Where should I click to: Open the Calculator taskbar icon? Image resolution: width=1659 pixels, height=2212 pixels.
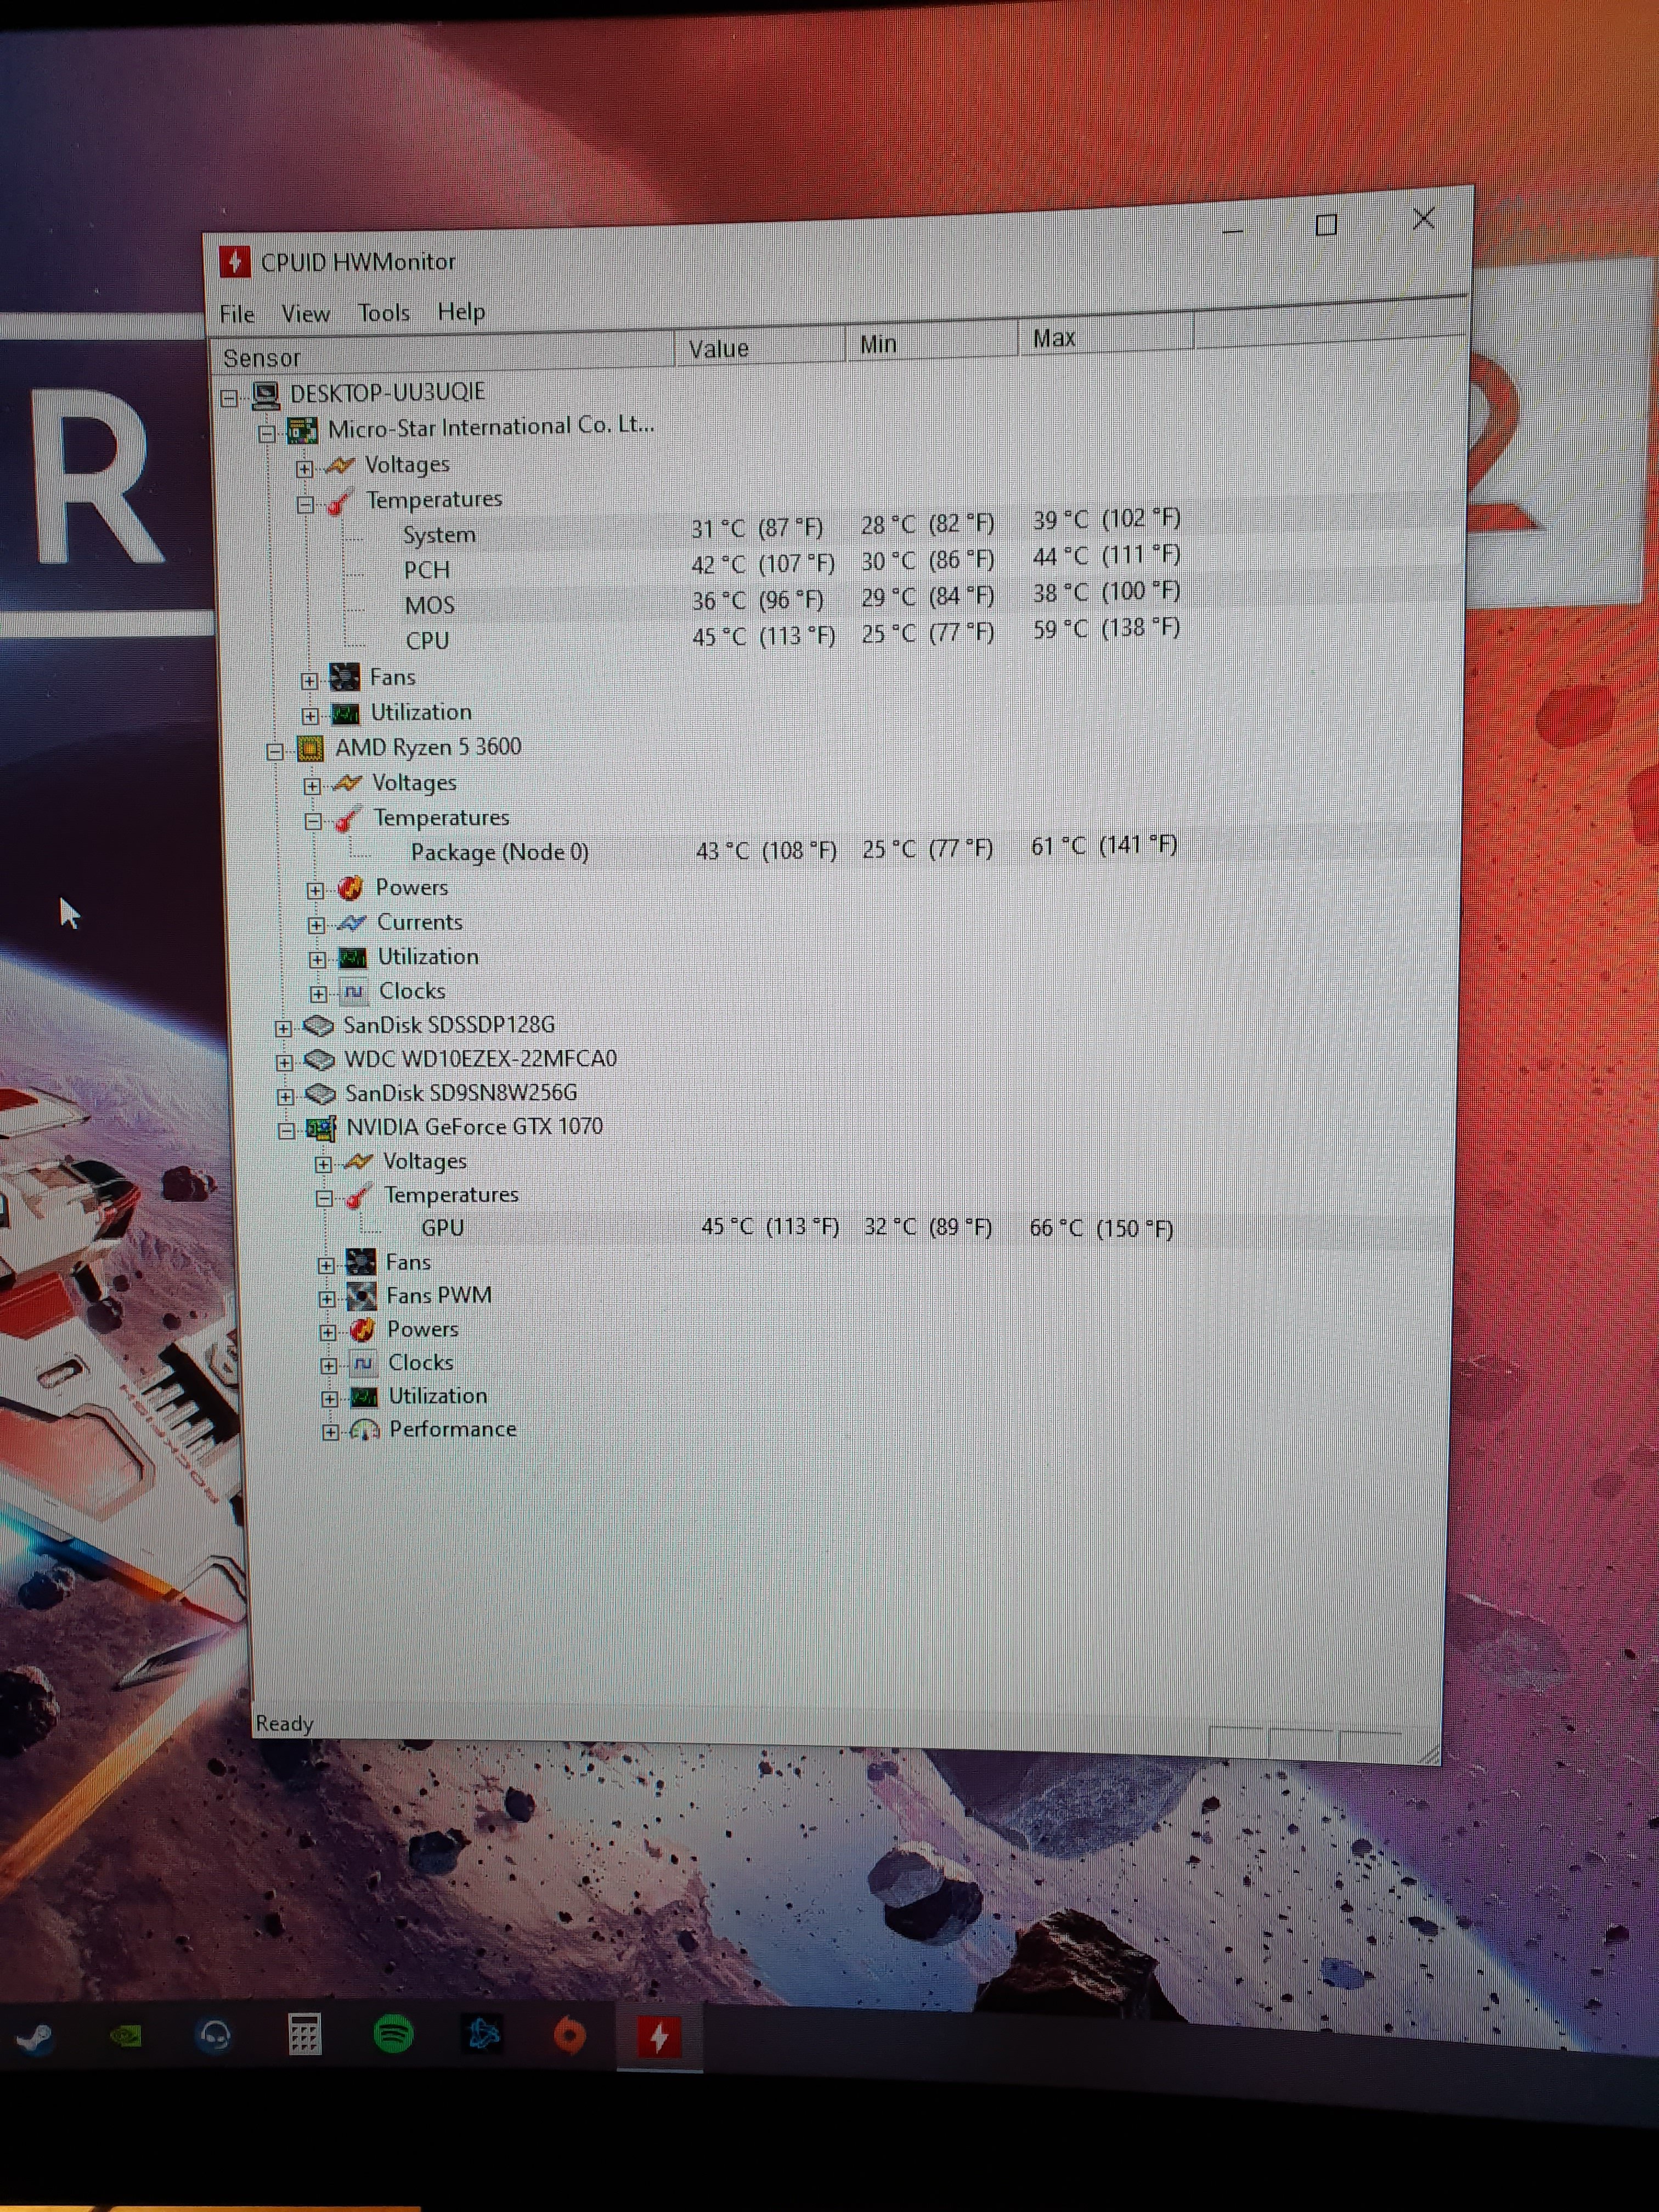click(304, 2035)
